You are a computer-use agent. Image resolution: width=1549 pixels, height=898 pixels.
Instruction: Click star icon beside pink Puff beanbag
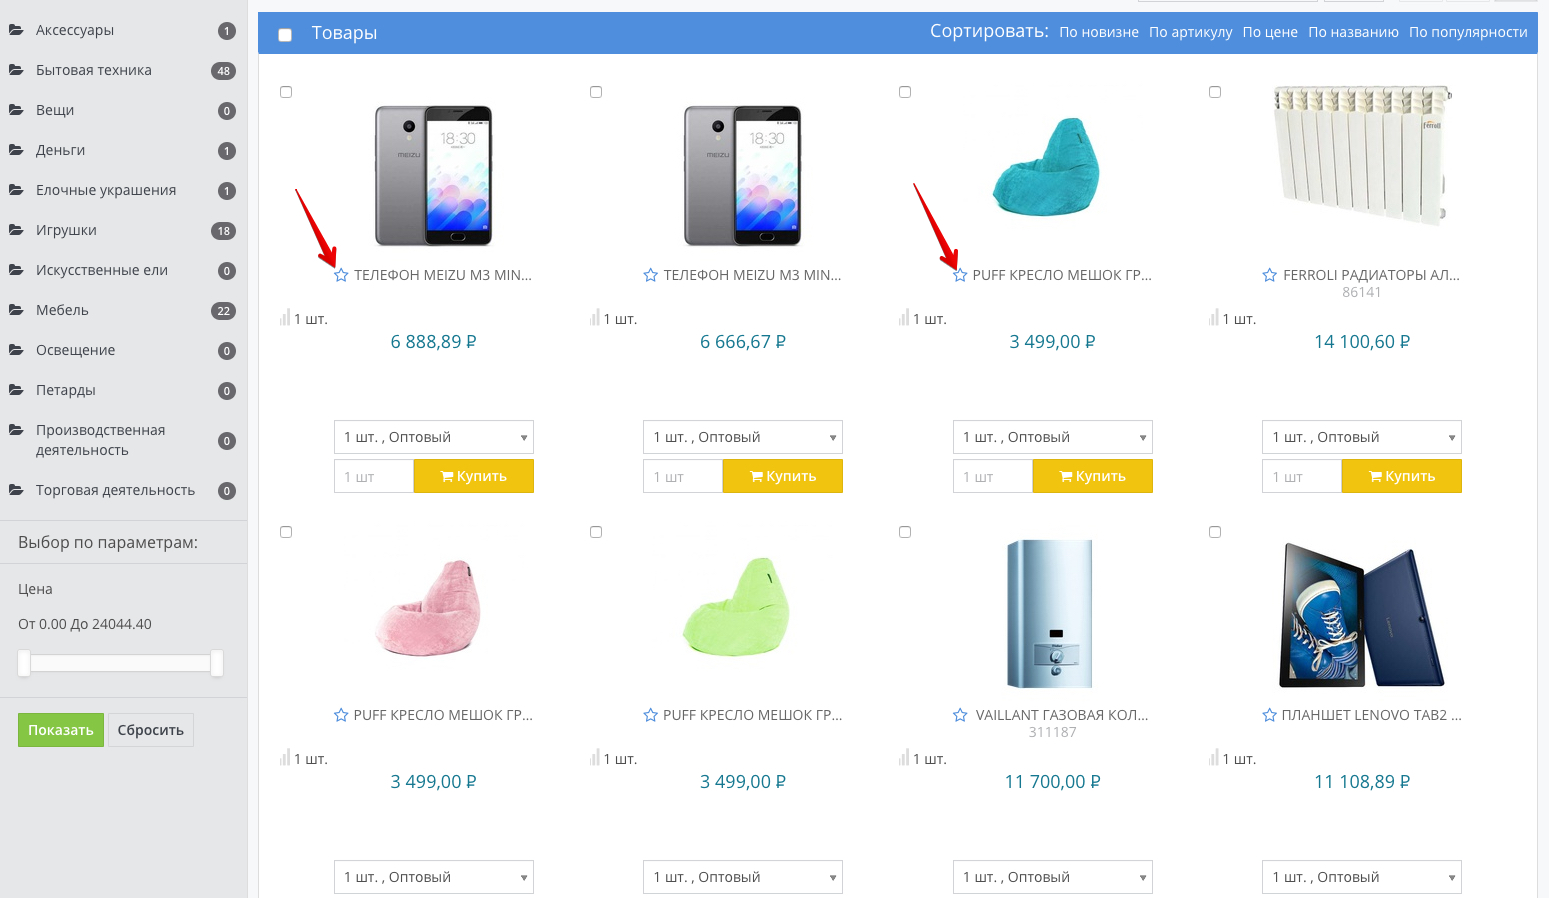(341, 715)
